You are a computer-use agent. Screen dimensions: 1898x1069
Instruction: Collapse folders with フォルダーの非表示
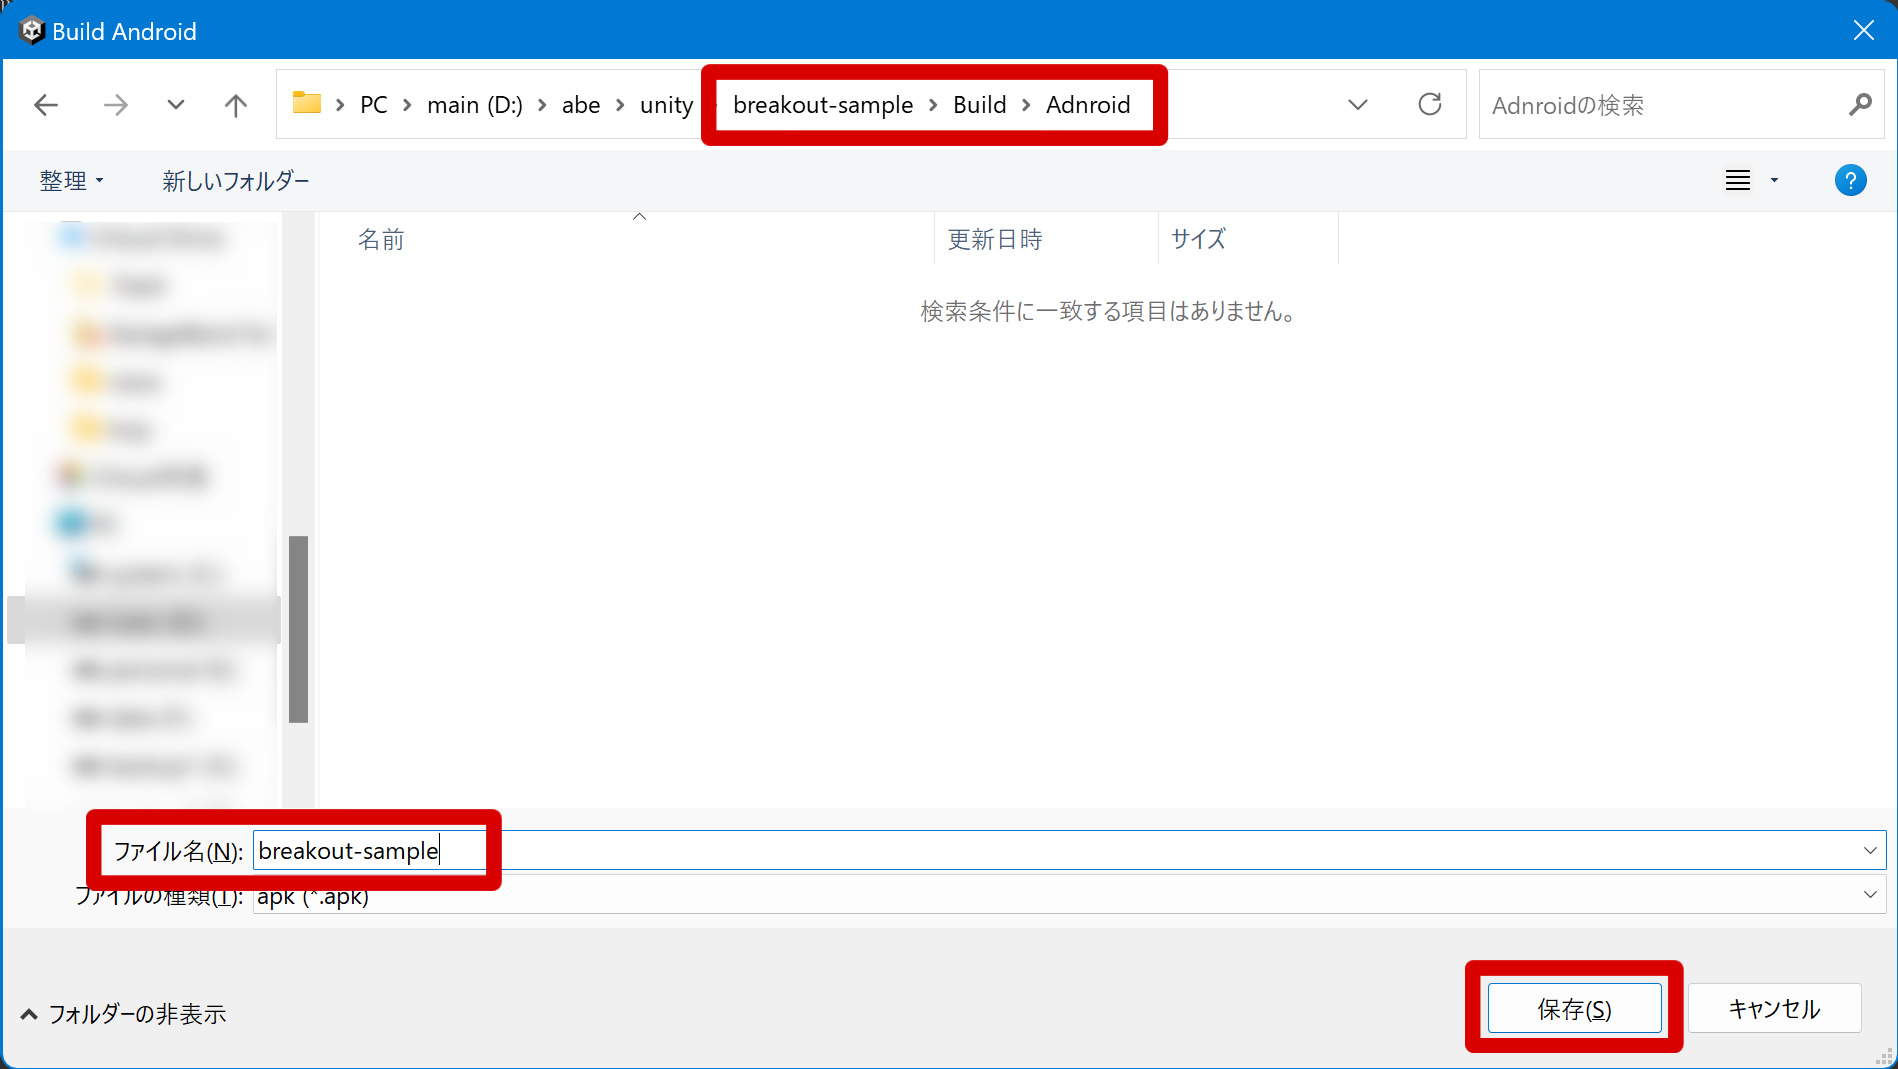tap(123, 1014)
